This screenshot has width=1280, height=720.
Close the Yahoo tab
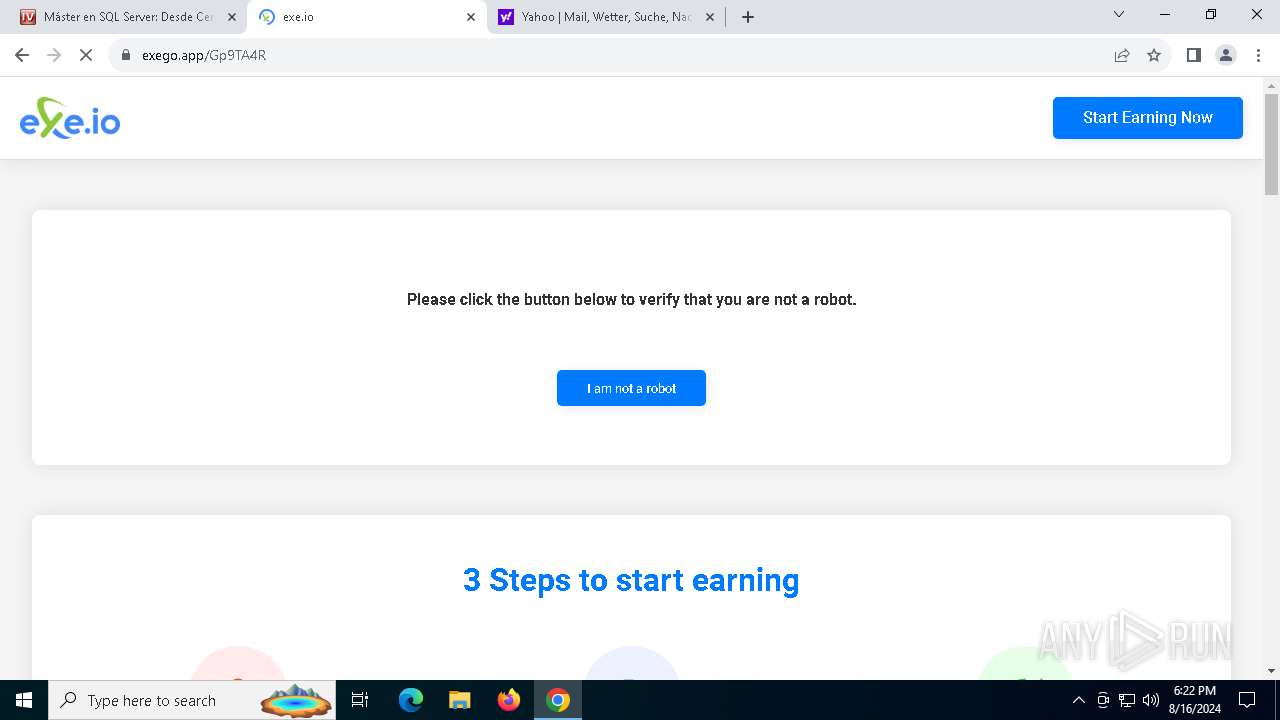(x=710, y=17)
